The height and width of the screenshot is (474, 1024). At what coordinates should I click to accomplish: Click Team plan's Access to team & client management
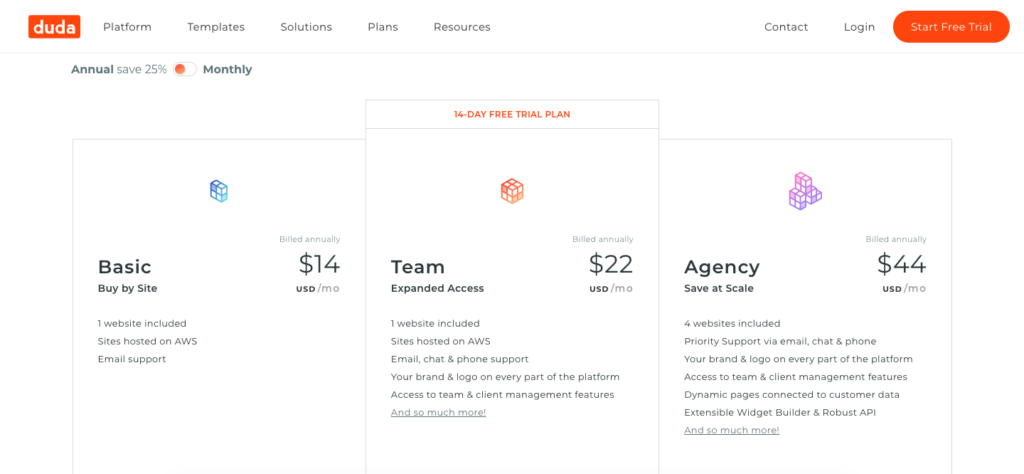click(502, 395)
